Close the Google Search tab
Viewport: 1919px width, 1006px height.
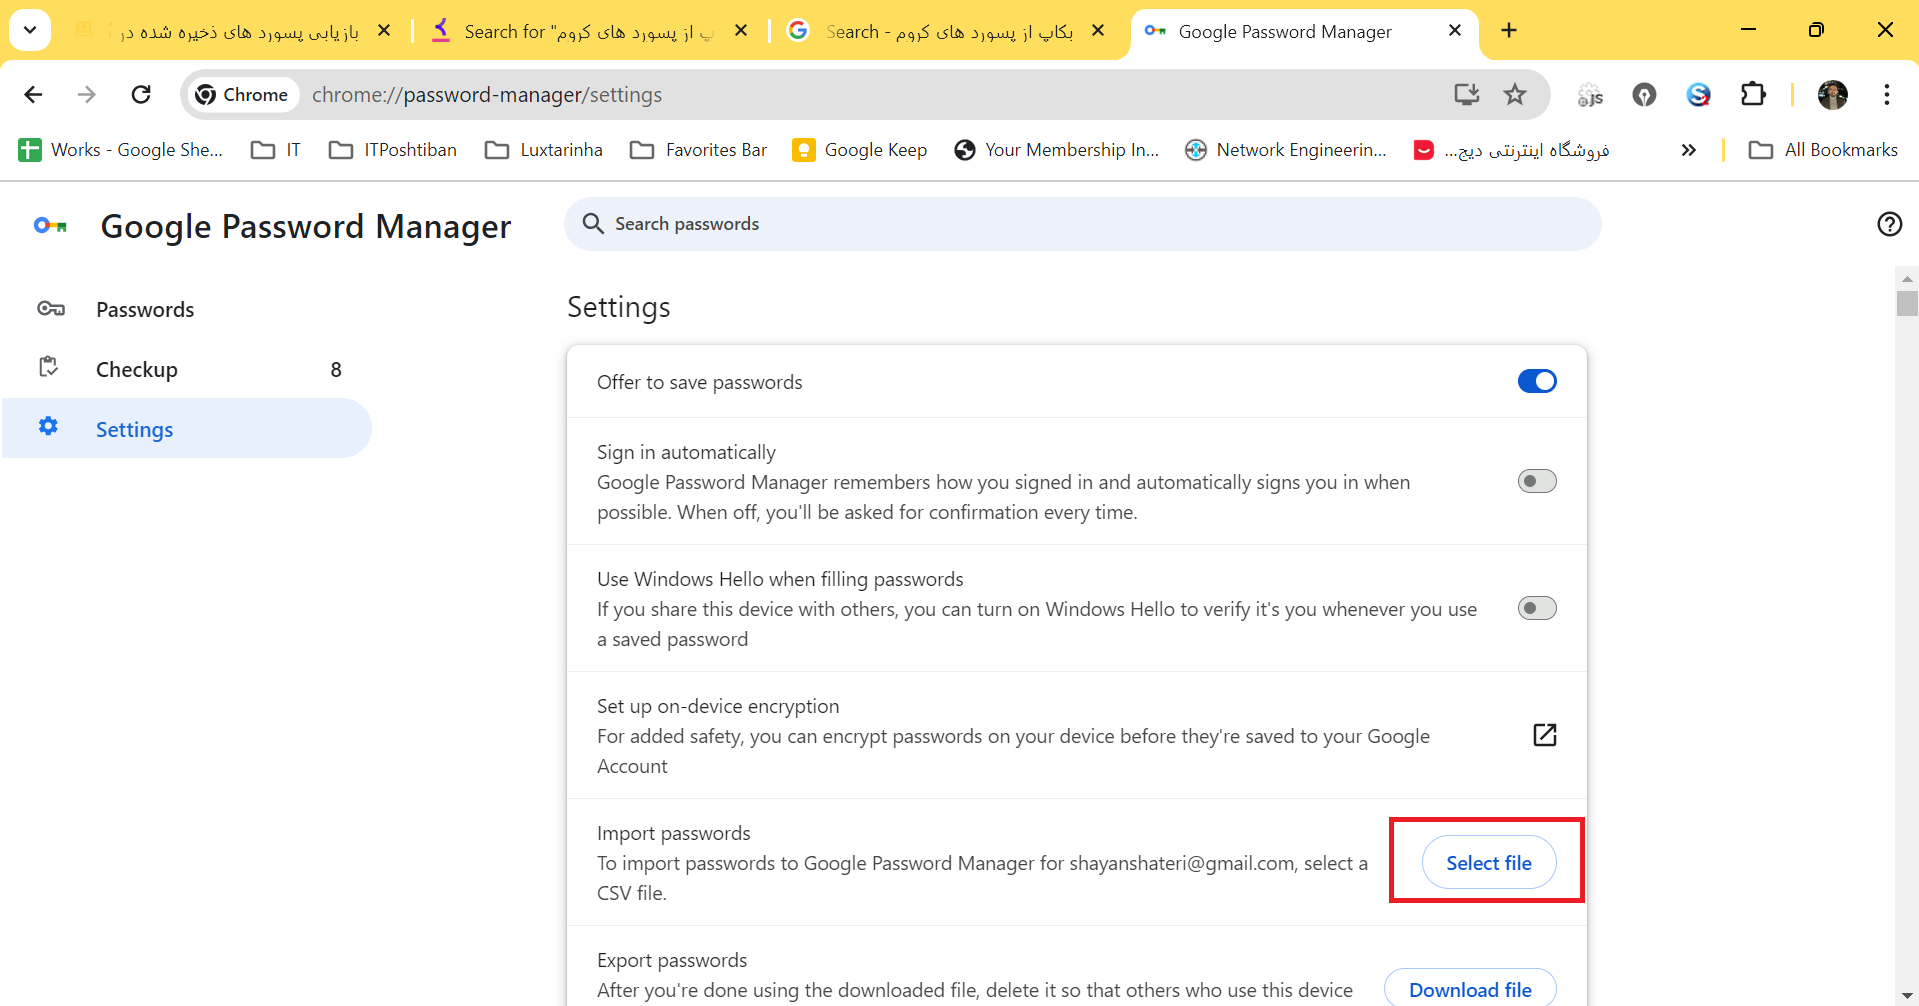pos(1098,31)
